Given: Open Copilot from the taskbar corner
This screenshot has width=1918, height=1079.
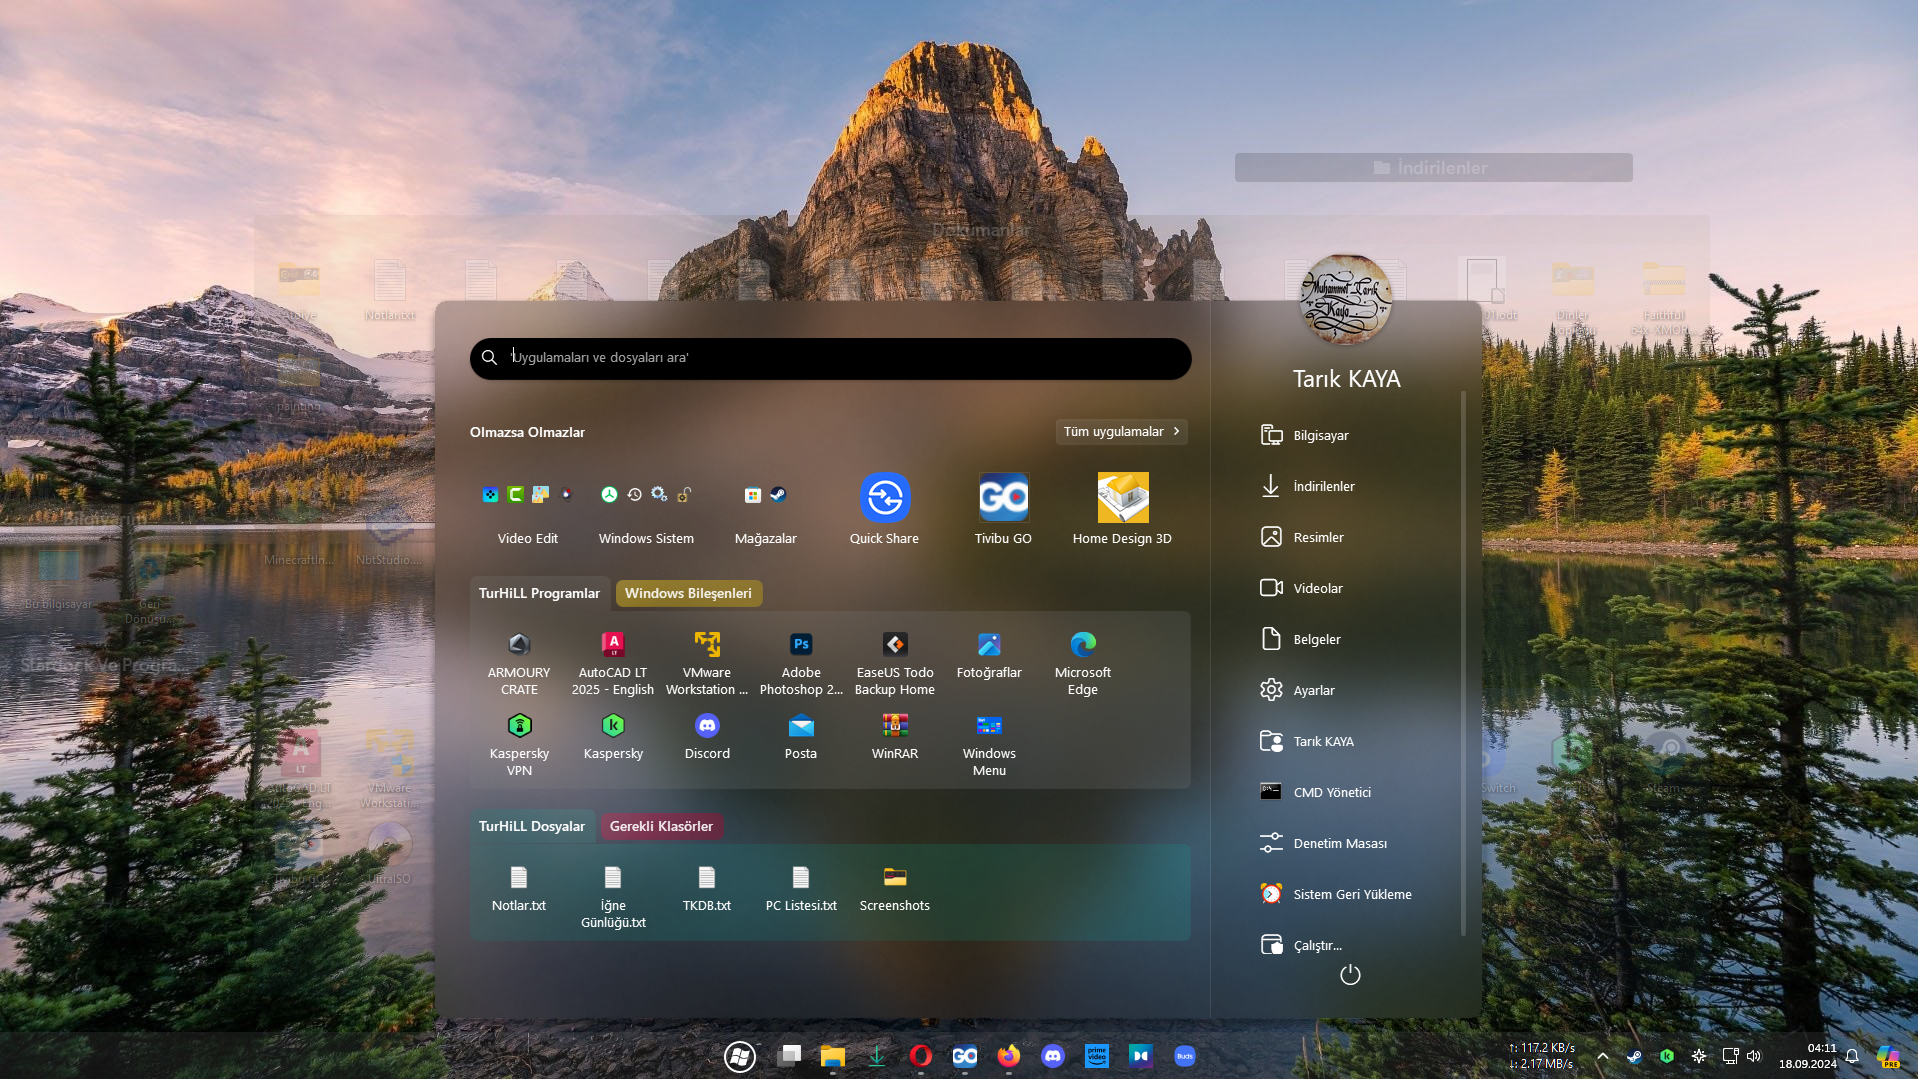Looking at the screenshot, I should click(1888, 1056).
